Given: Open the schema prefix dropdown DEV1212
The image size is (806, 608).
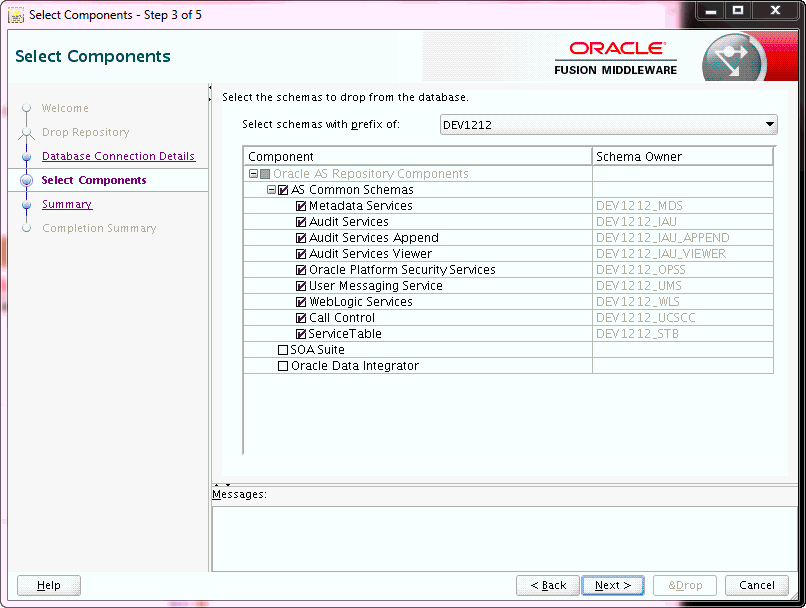Looking at the screenshot, I should (609, 124).
